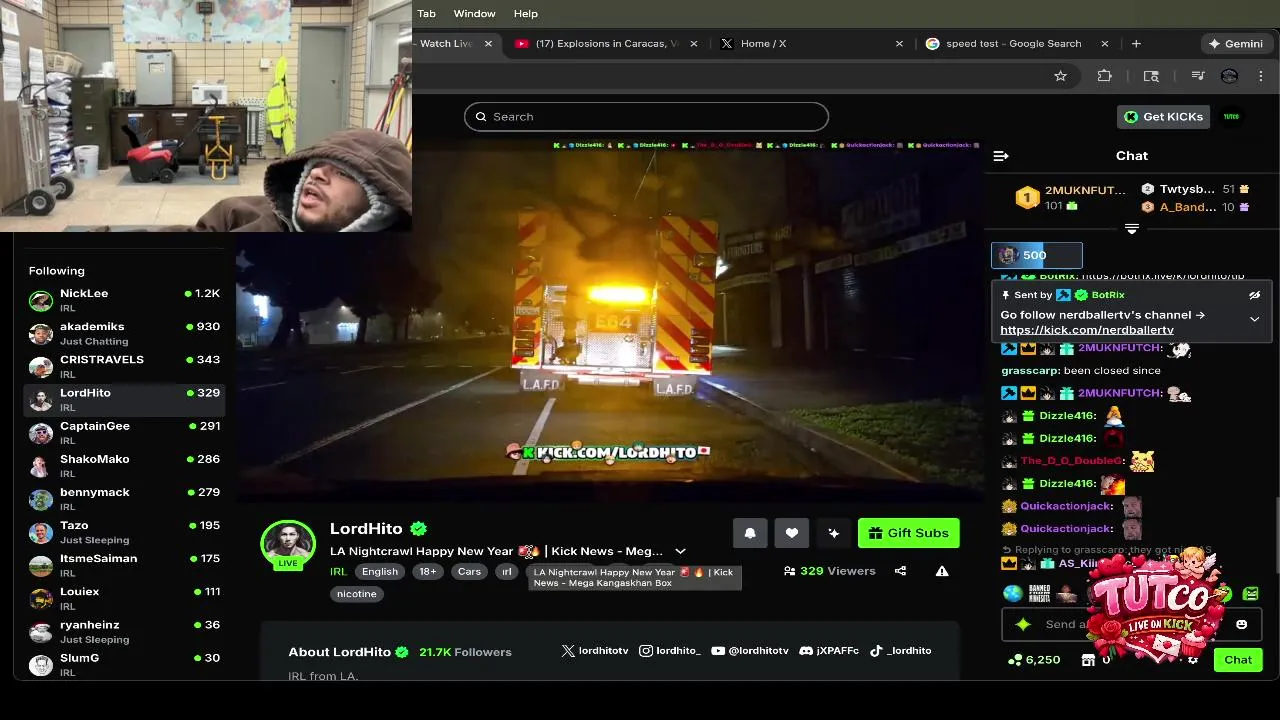Image resolution: width=1280 pixels, height=720 pixels.
Task: Report the stream with the warning icon
Action: 942,571
